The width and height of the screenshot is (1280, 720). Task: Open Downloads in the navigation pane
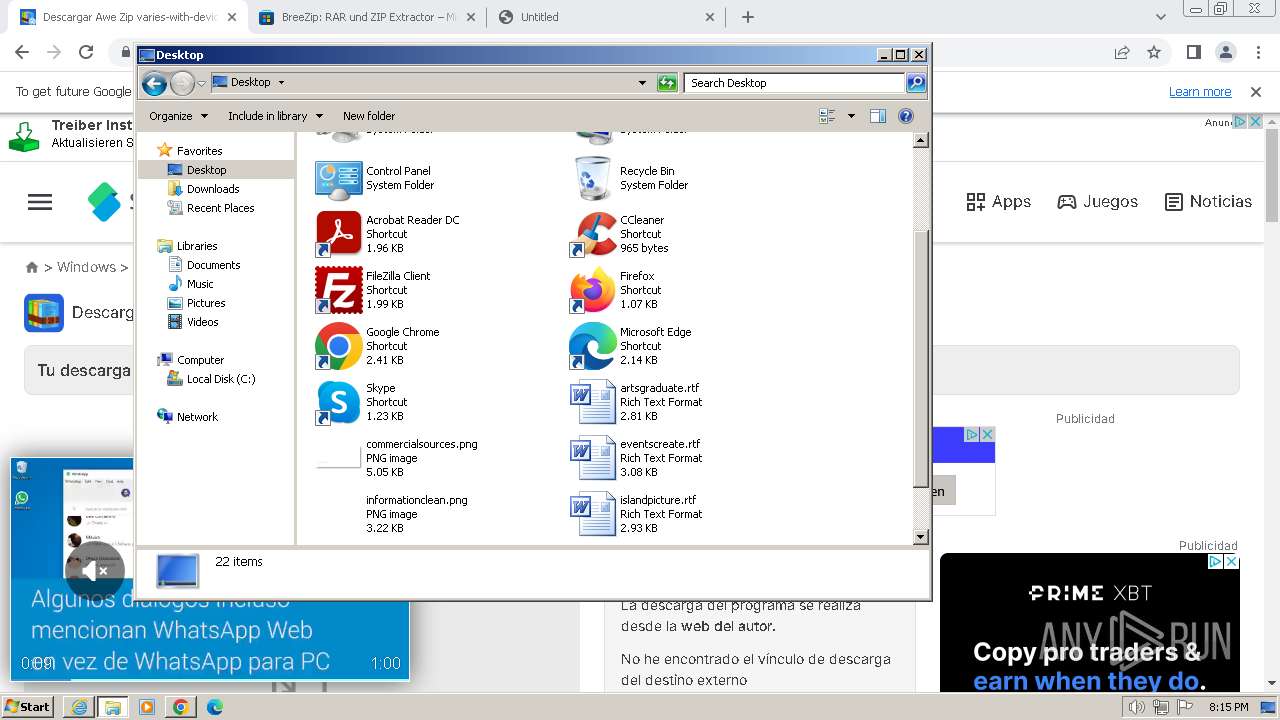[x=213, y=189]
